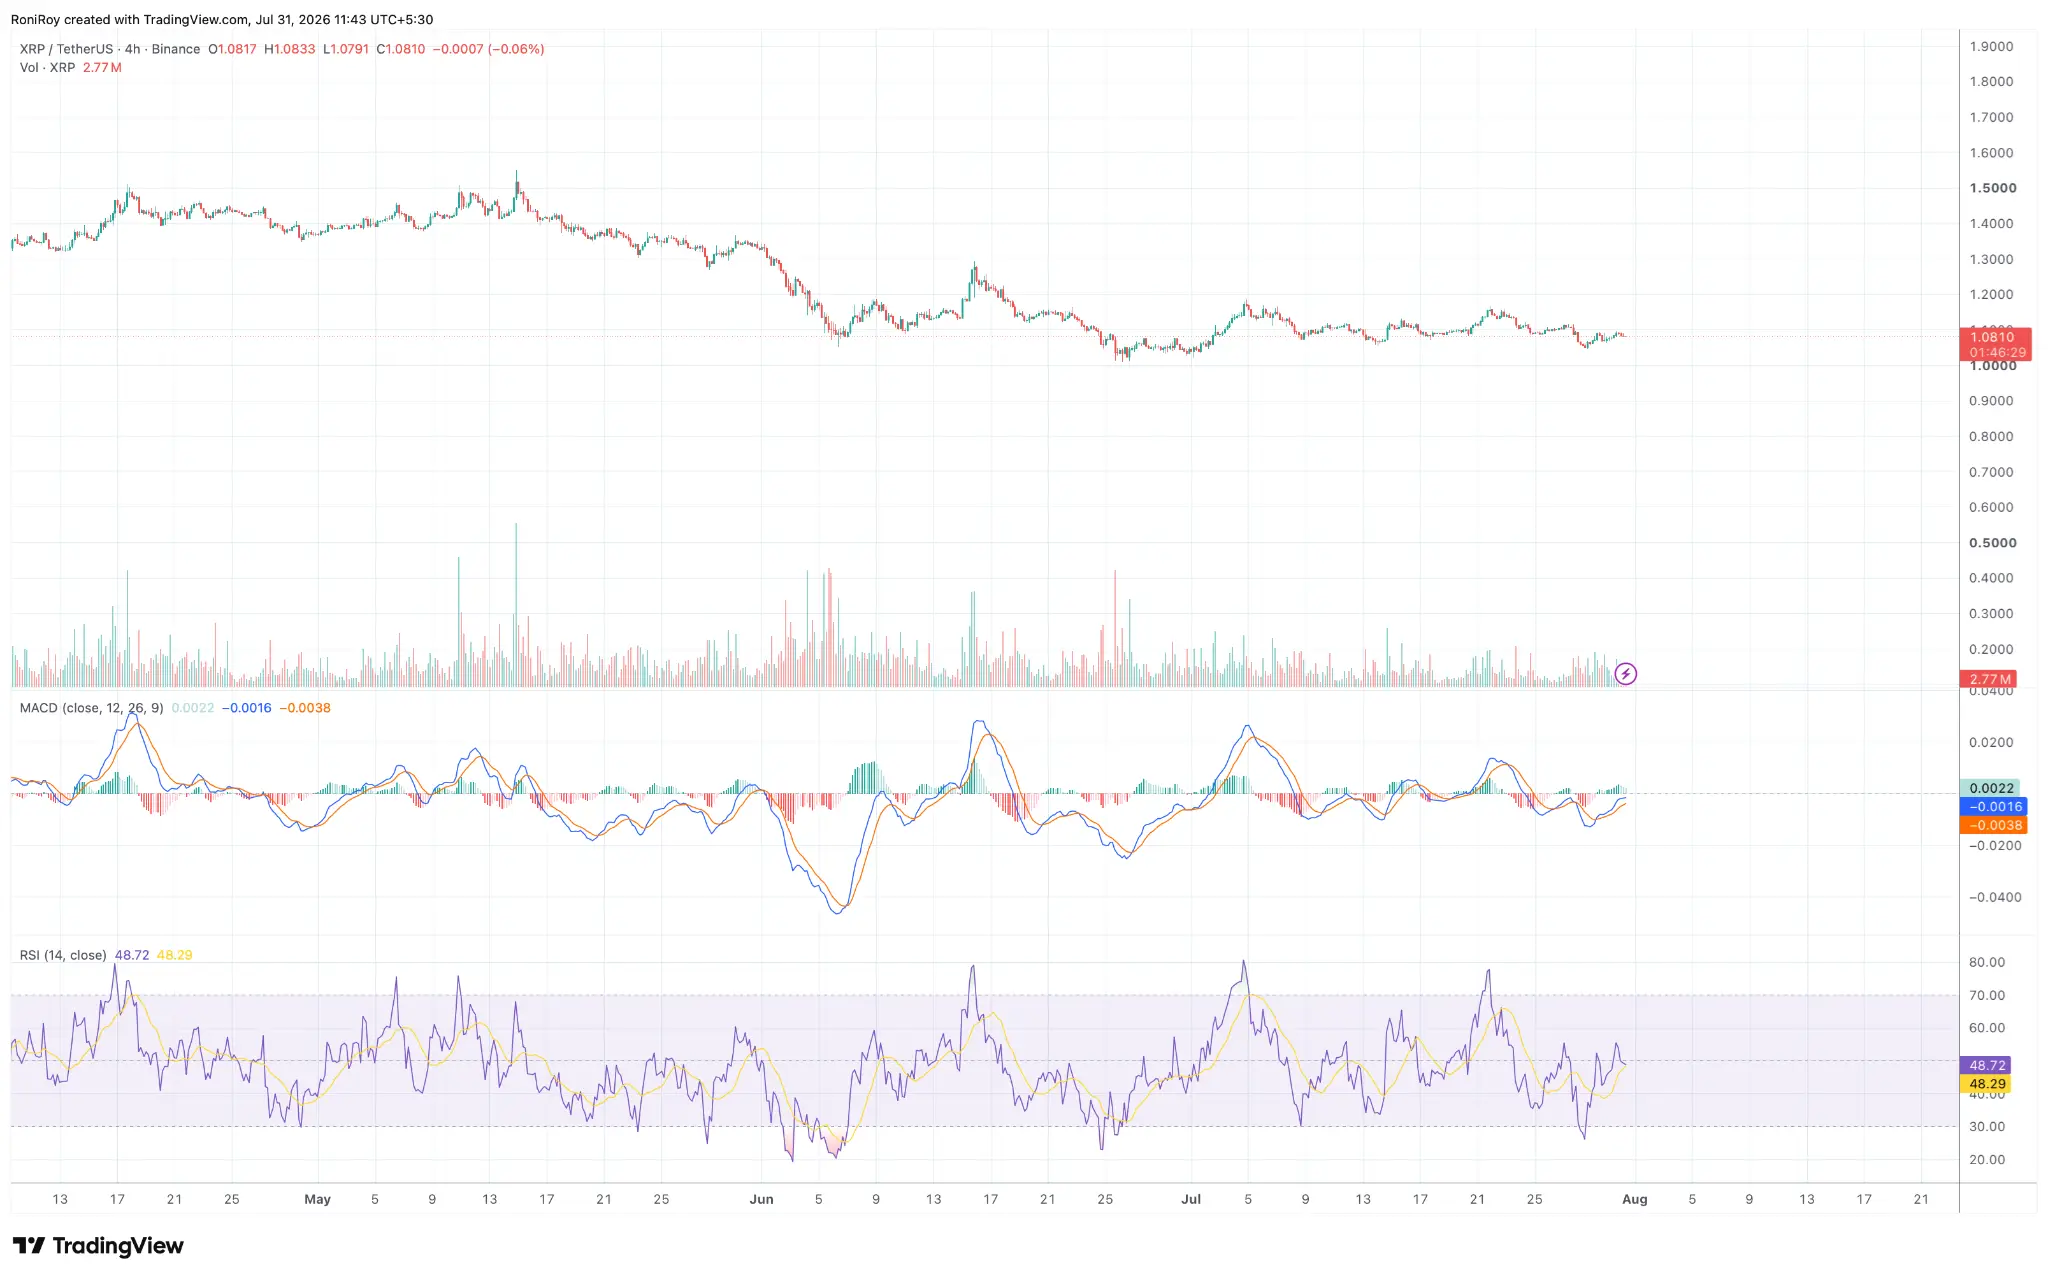This screenshot has width=2048, height=1278.
Task: Click the low value L1.0791
Action: click(346, 49)
